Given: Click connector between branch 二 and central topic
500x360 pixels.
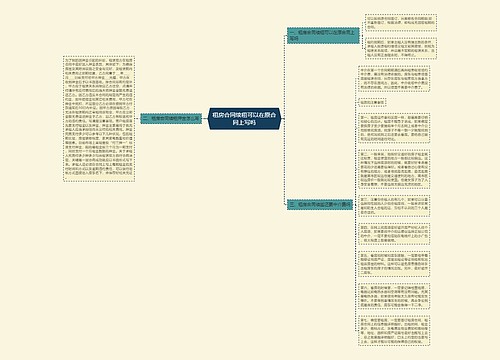Looking at the screenshot, I should coord(205,119).
